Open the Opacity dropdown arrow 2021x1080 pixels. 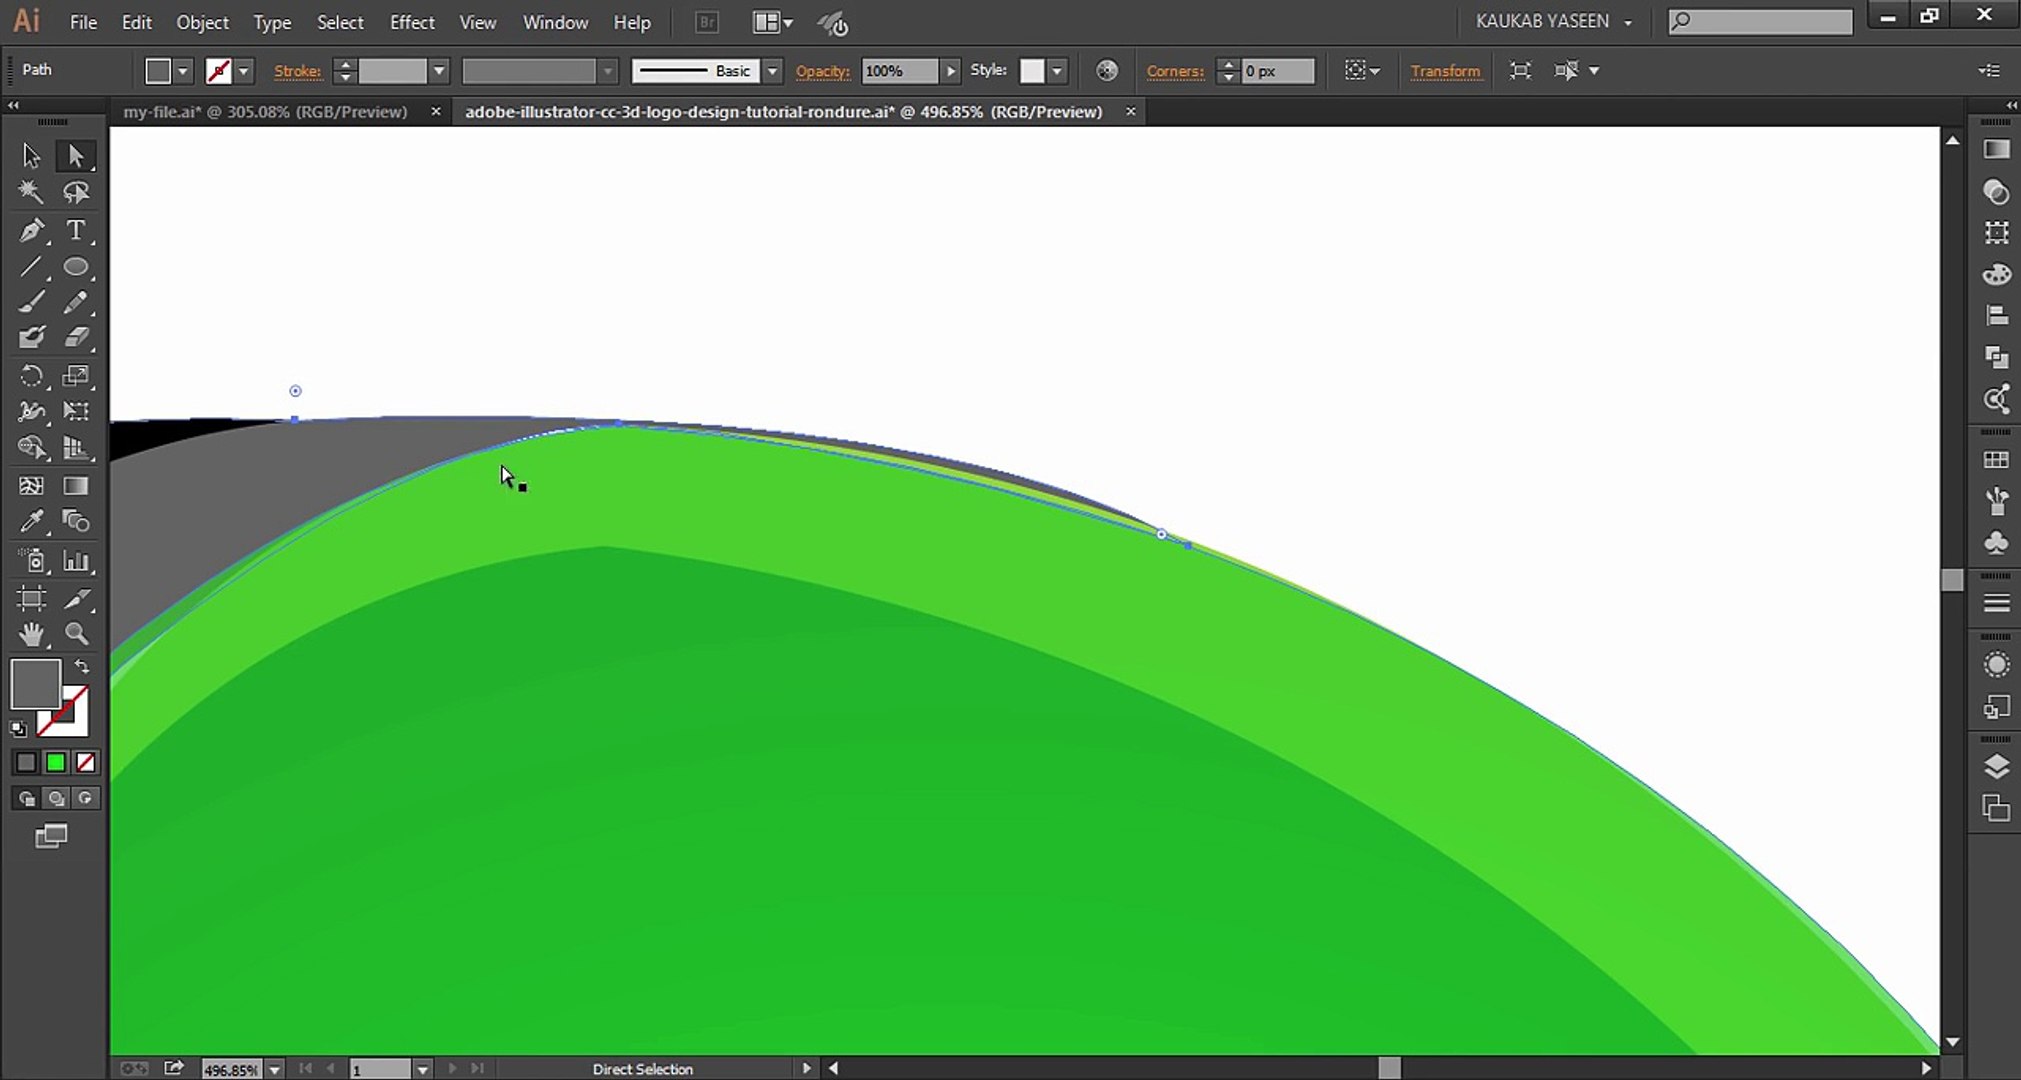951,71
